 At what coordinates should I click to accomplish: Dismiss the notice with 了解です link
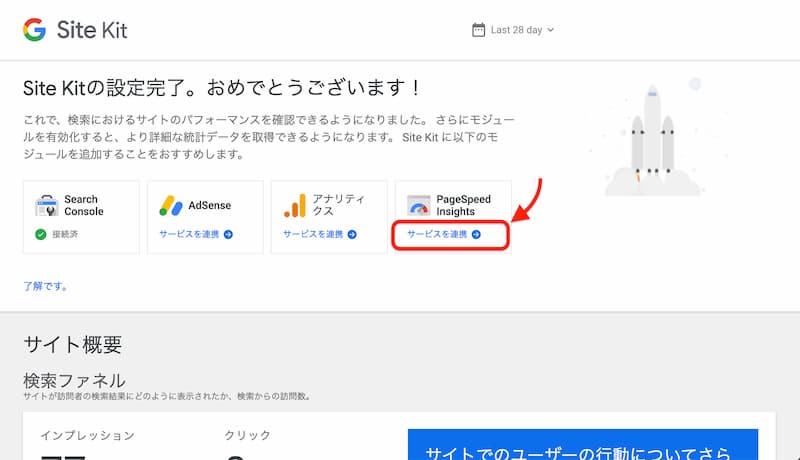45,286
